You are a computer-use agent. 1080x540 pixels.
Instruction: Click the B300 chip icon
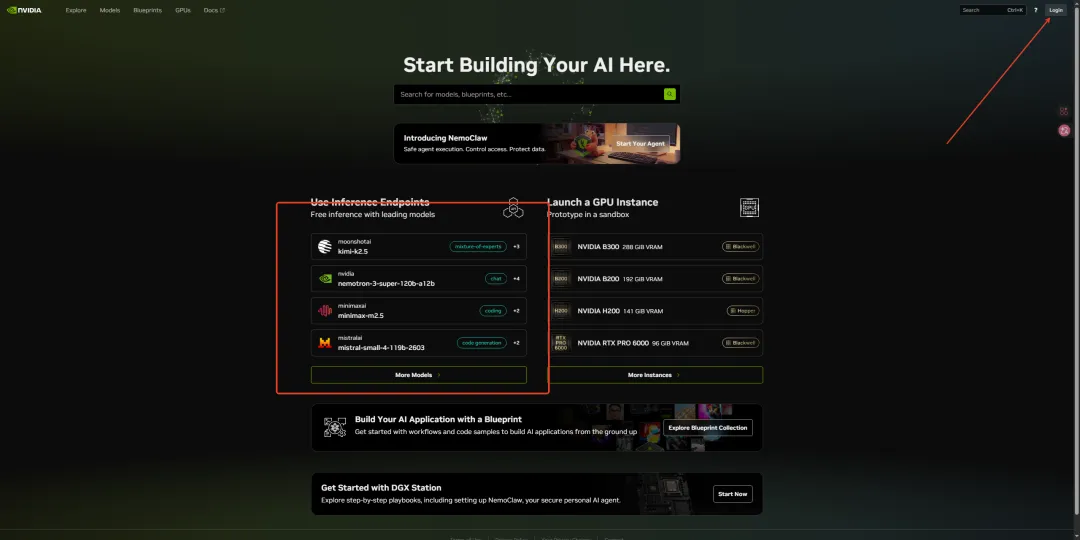point(561,247)
